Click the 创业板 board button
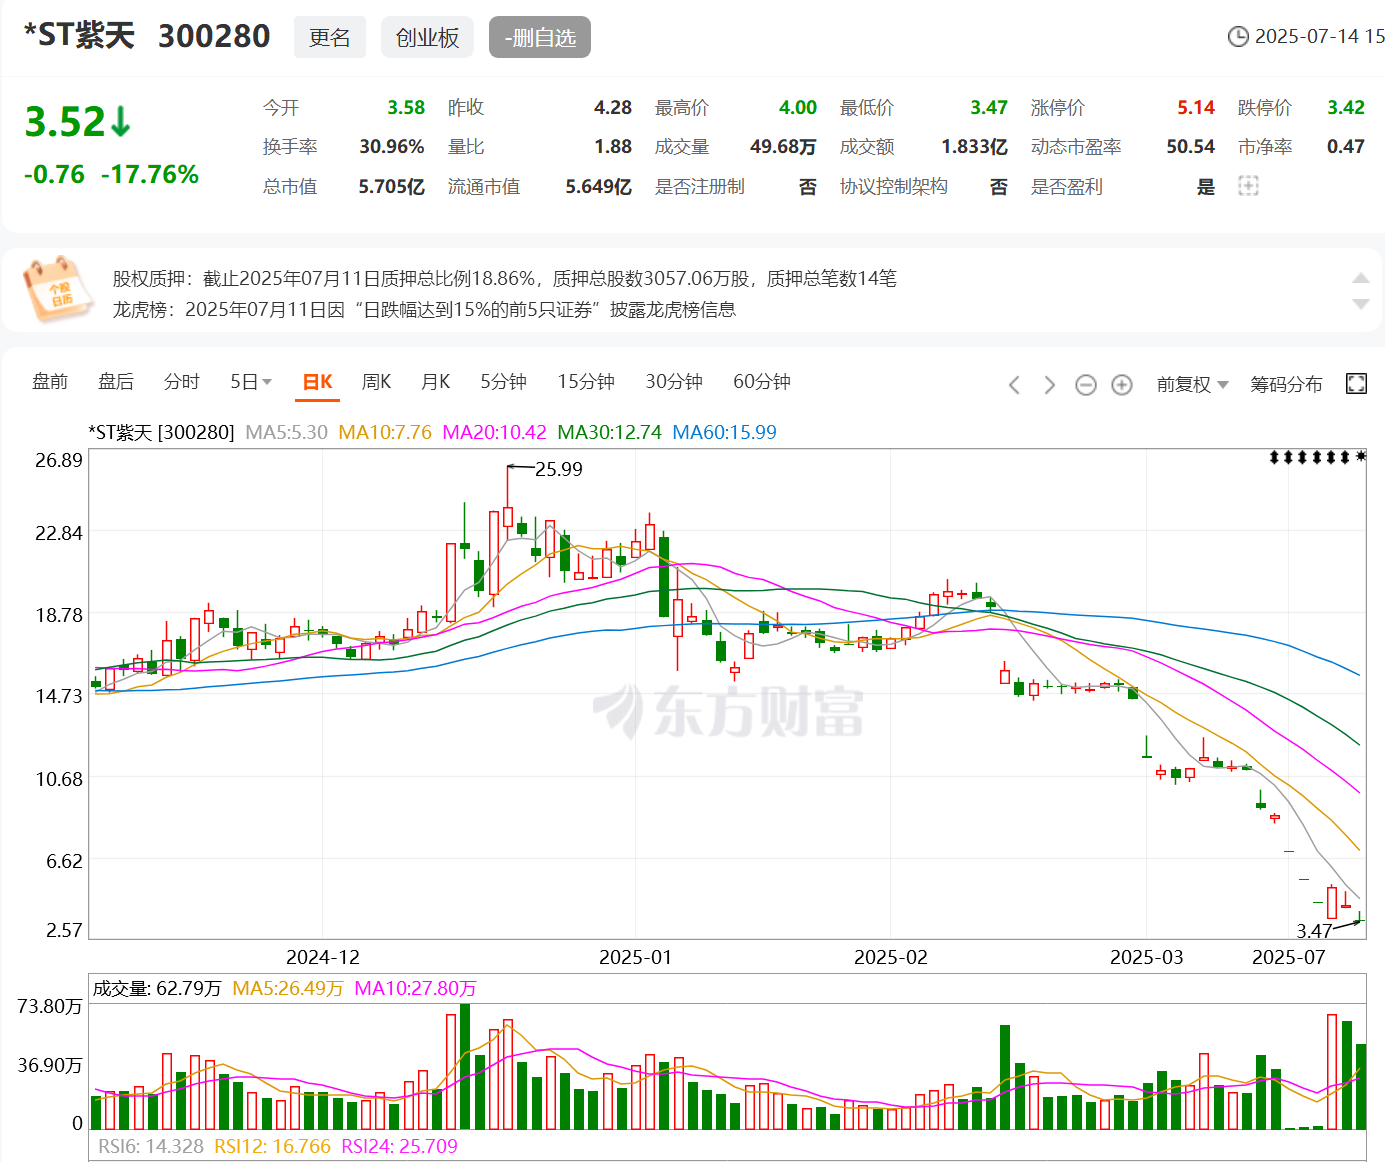This screenshot has height=1162, width=1385. click(427, 37)
